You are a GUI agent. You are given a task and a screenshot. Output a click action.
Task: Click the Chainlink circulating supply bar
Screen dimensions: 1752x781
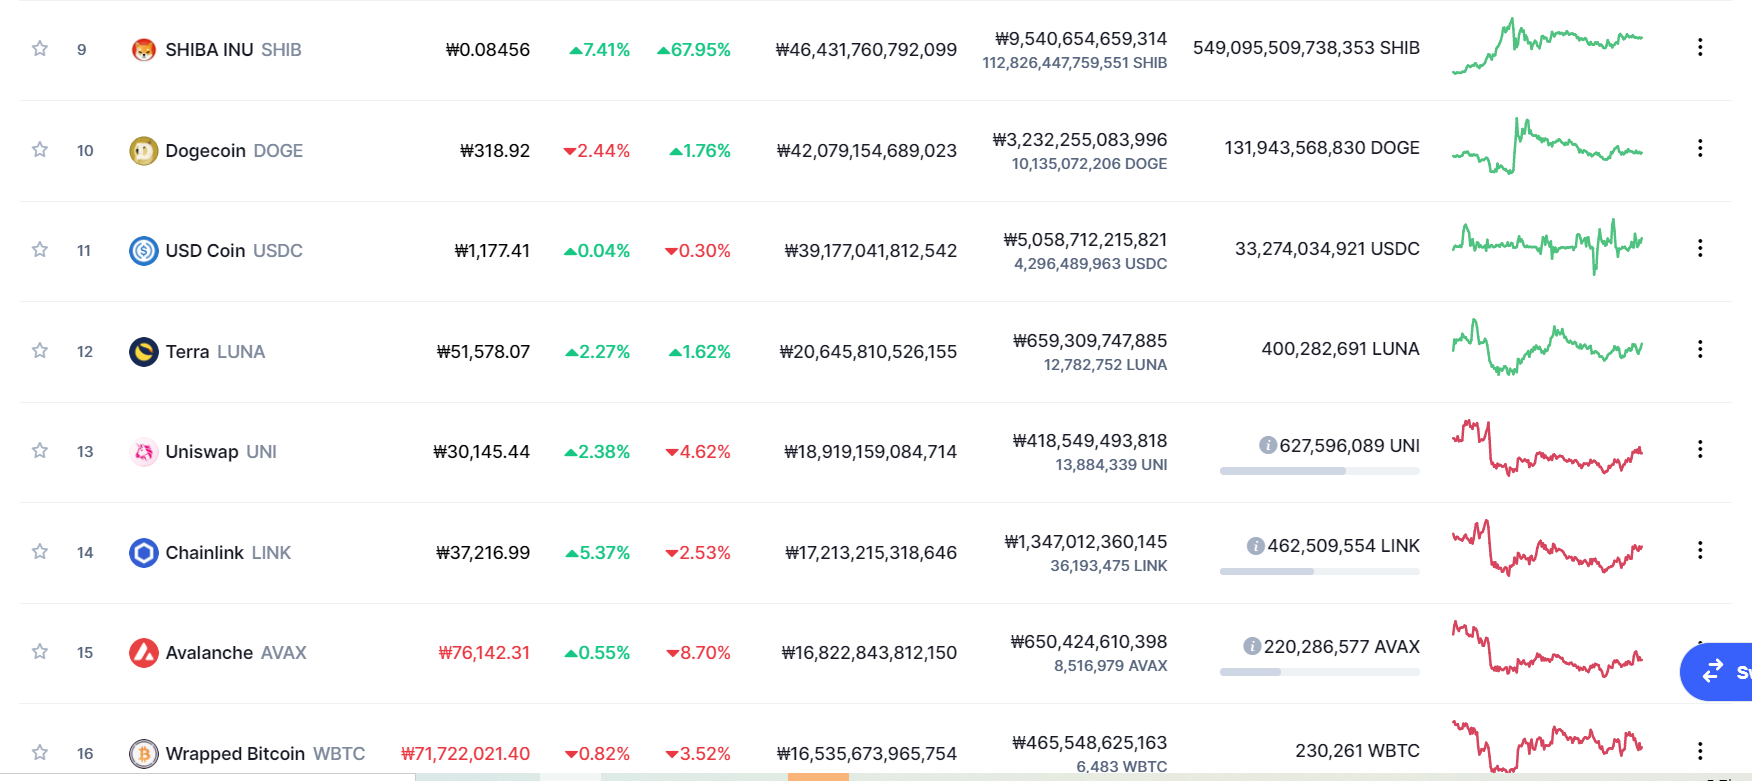[1320, 572]
